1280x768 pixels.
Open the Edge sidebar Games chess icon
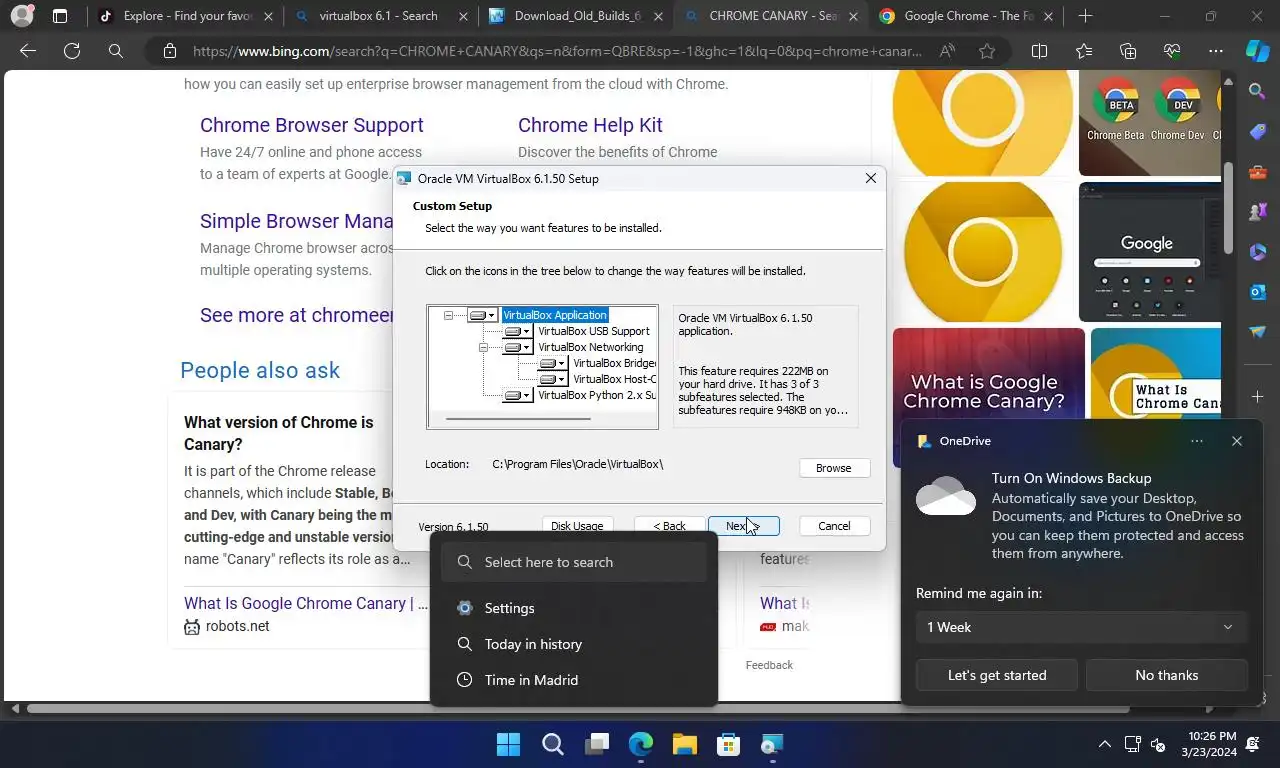pyautogui.click(x=1257, y=212)
